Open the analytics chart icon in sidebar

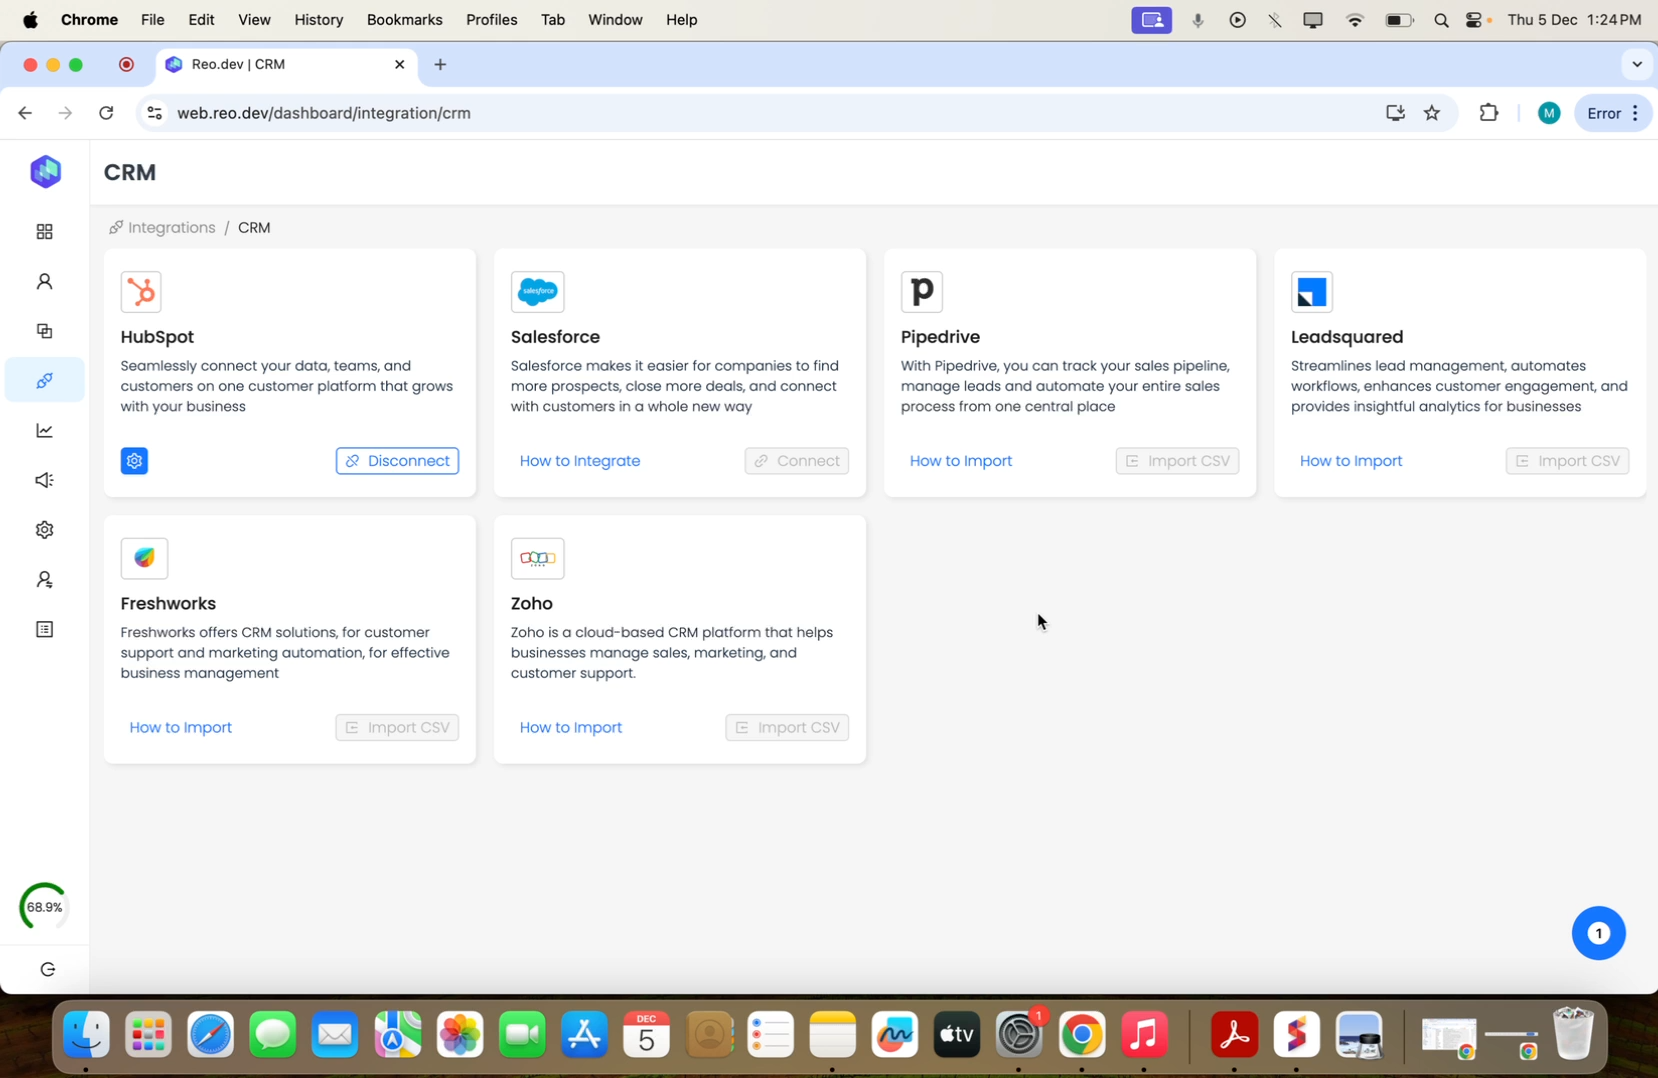tap(45, 431)
